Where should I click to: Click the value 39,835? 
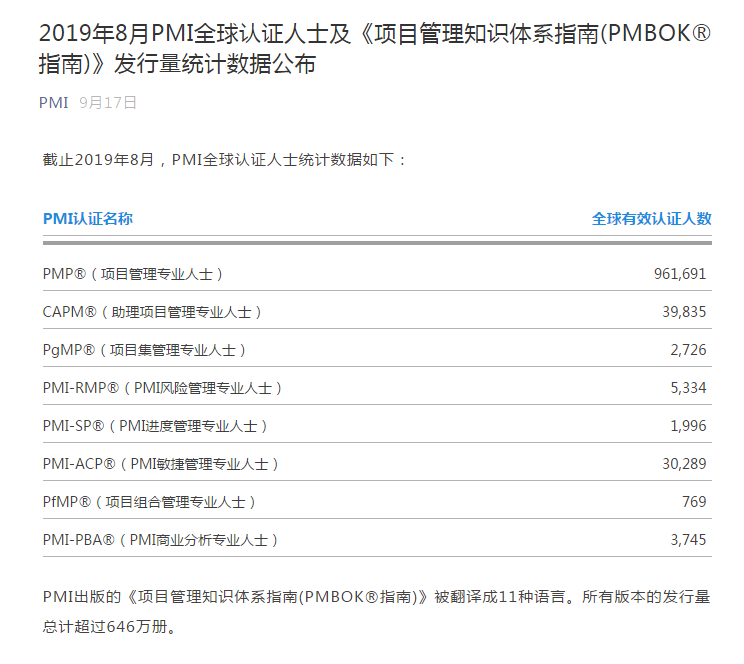(684, 312)
